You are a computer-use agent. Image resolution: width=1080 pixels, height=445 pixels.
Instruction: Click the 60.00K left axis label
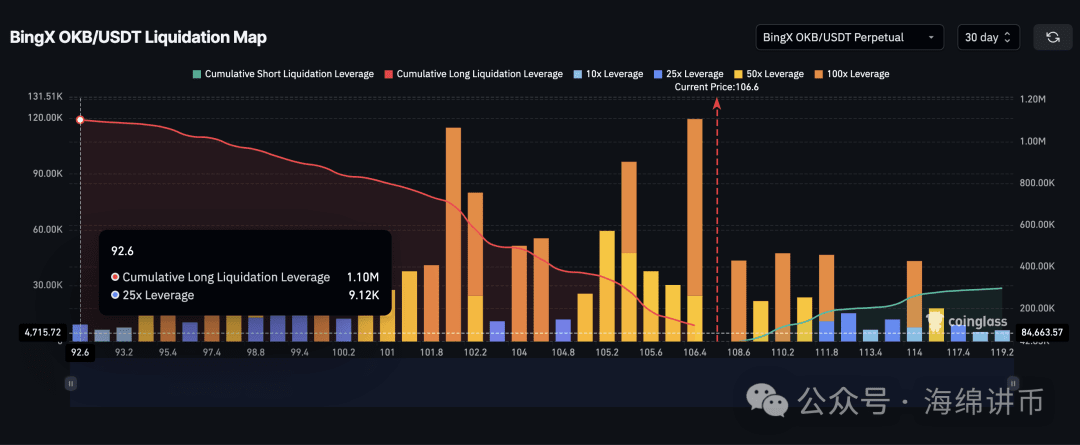pos(46,229)
